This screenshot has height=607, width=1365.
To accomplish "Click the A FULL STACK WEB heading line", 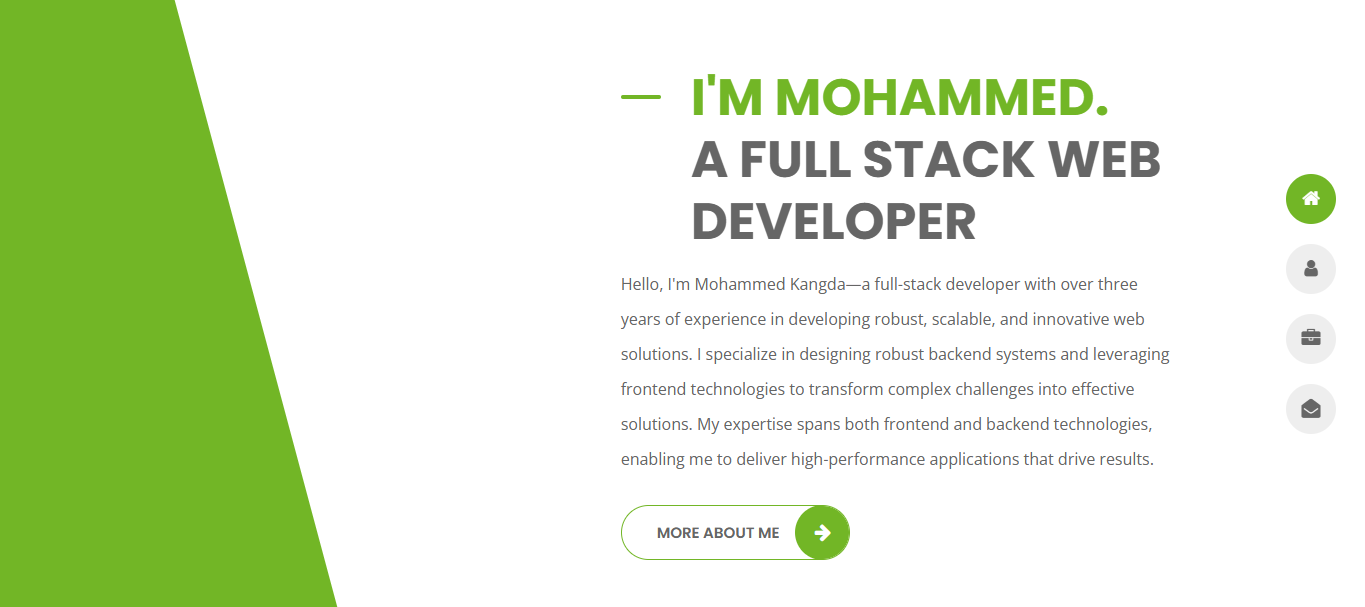I will tap(926, 159).
